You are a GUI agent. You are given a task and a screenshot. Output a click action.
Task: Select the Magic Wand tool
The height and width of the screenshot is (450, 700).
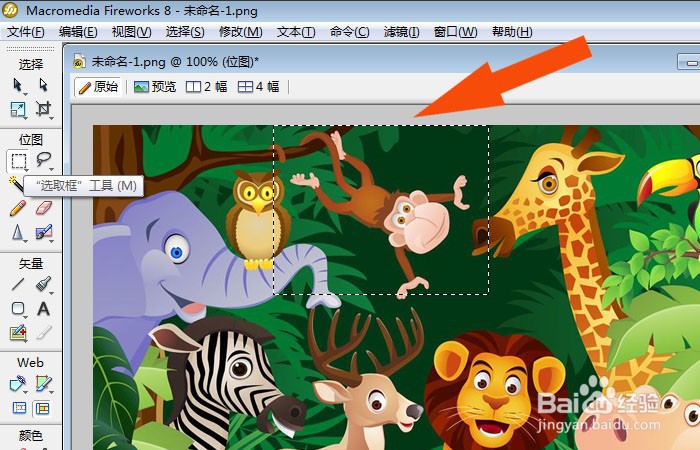(x=17, y=184)
